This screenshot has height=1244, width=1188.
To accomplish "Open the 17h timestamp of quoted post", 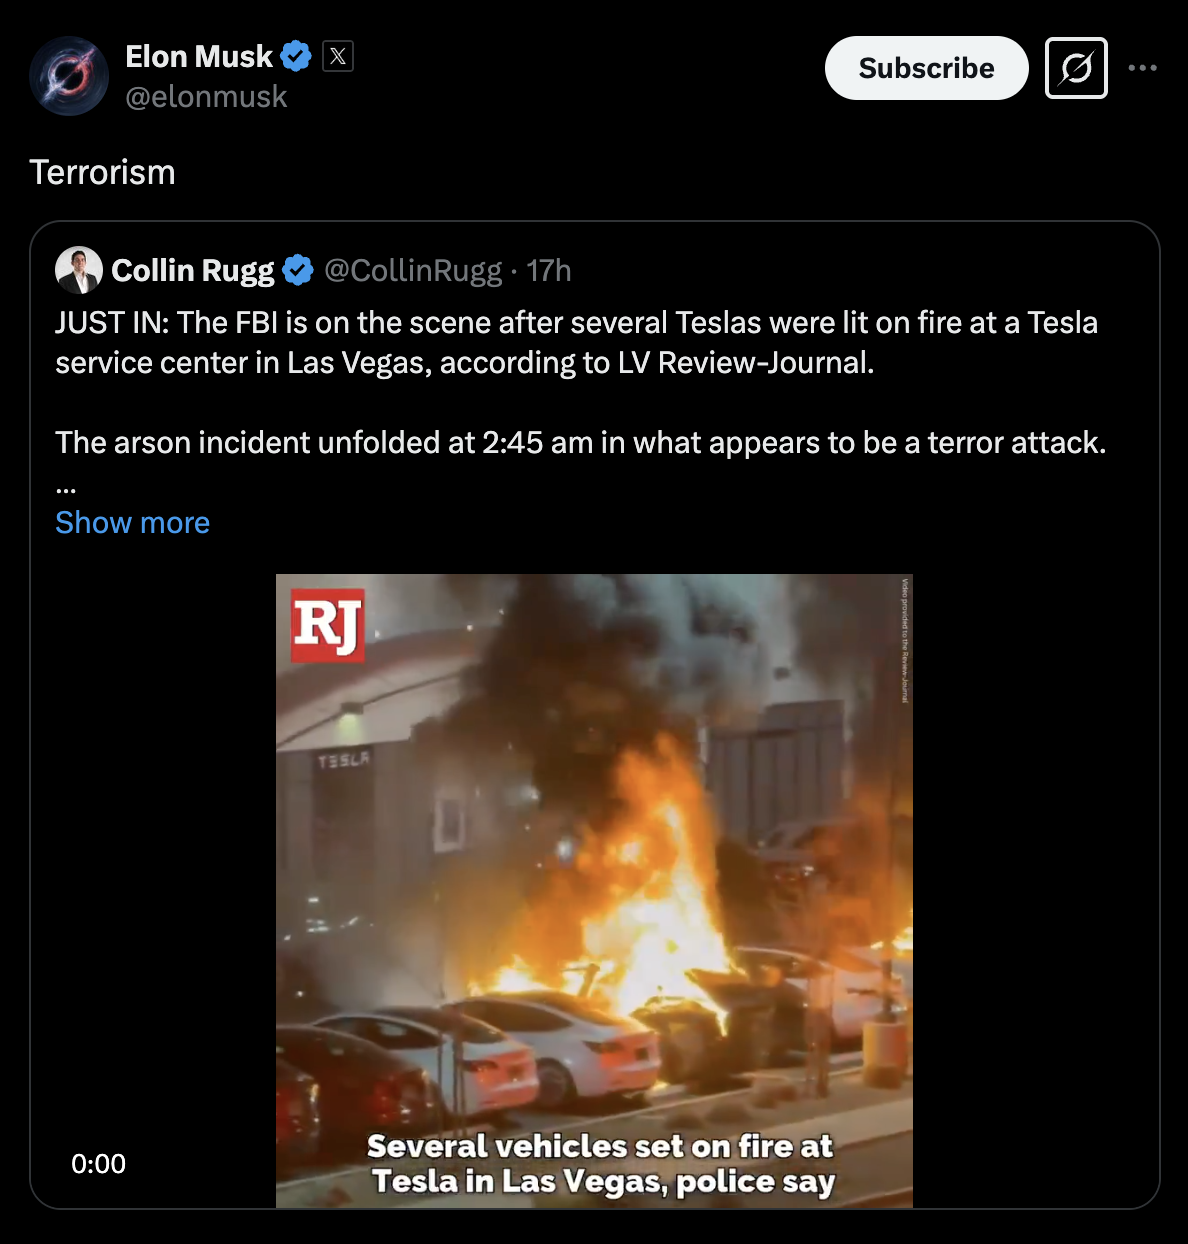I will pyautogui.click(x=549, y=270).
